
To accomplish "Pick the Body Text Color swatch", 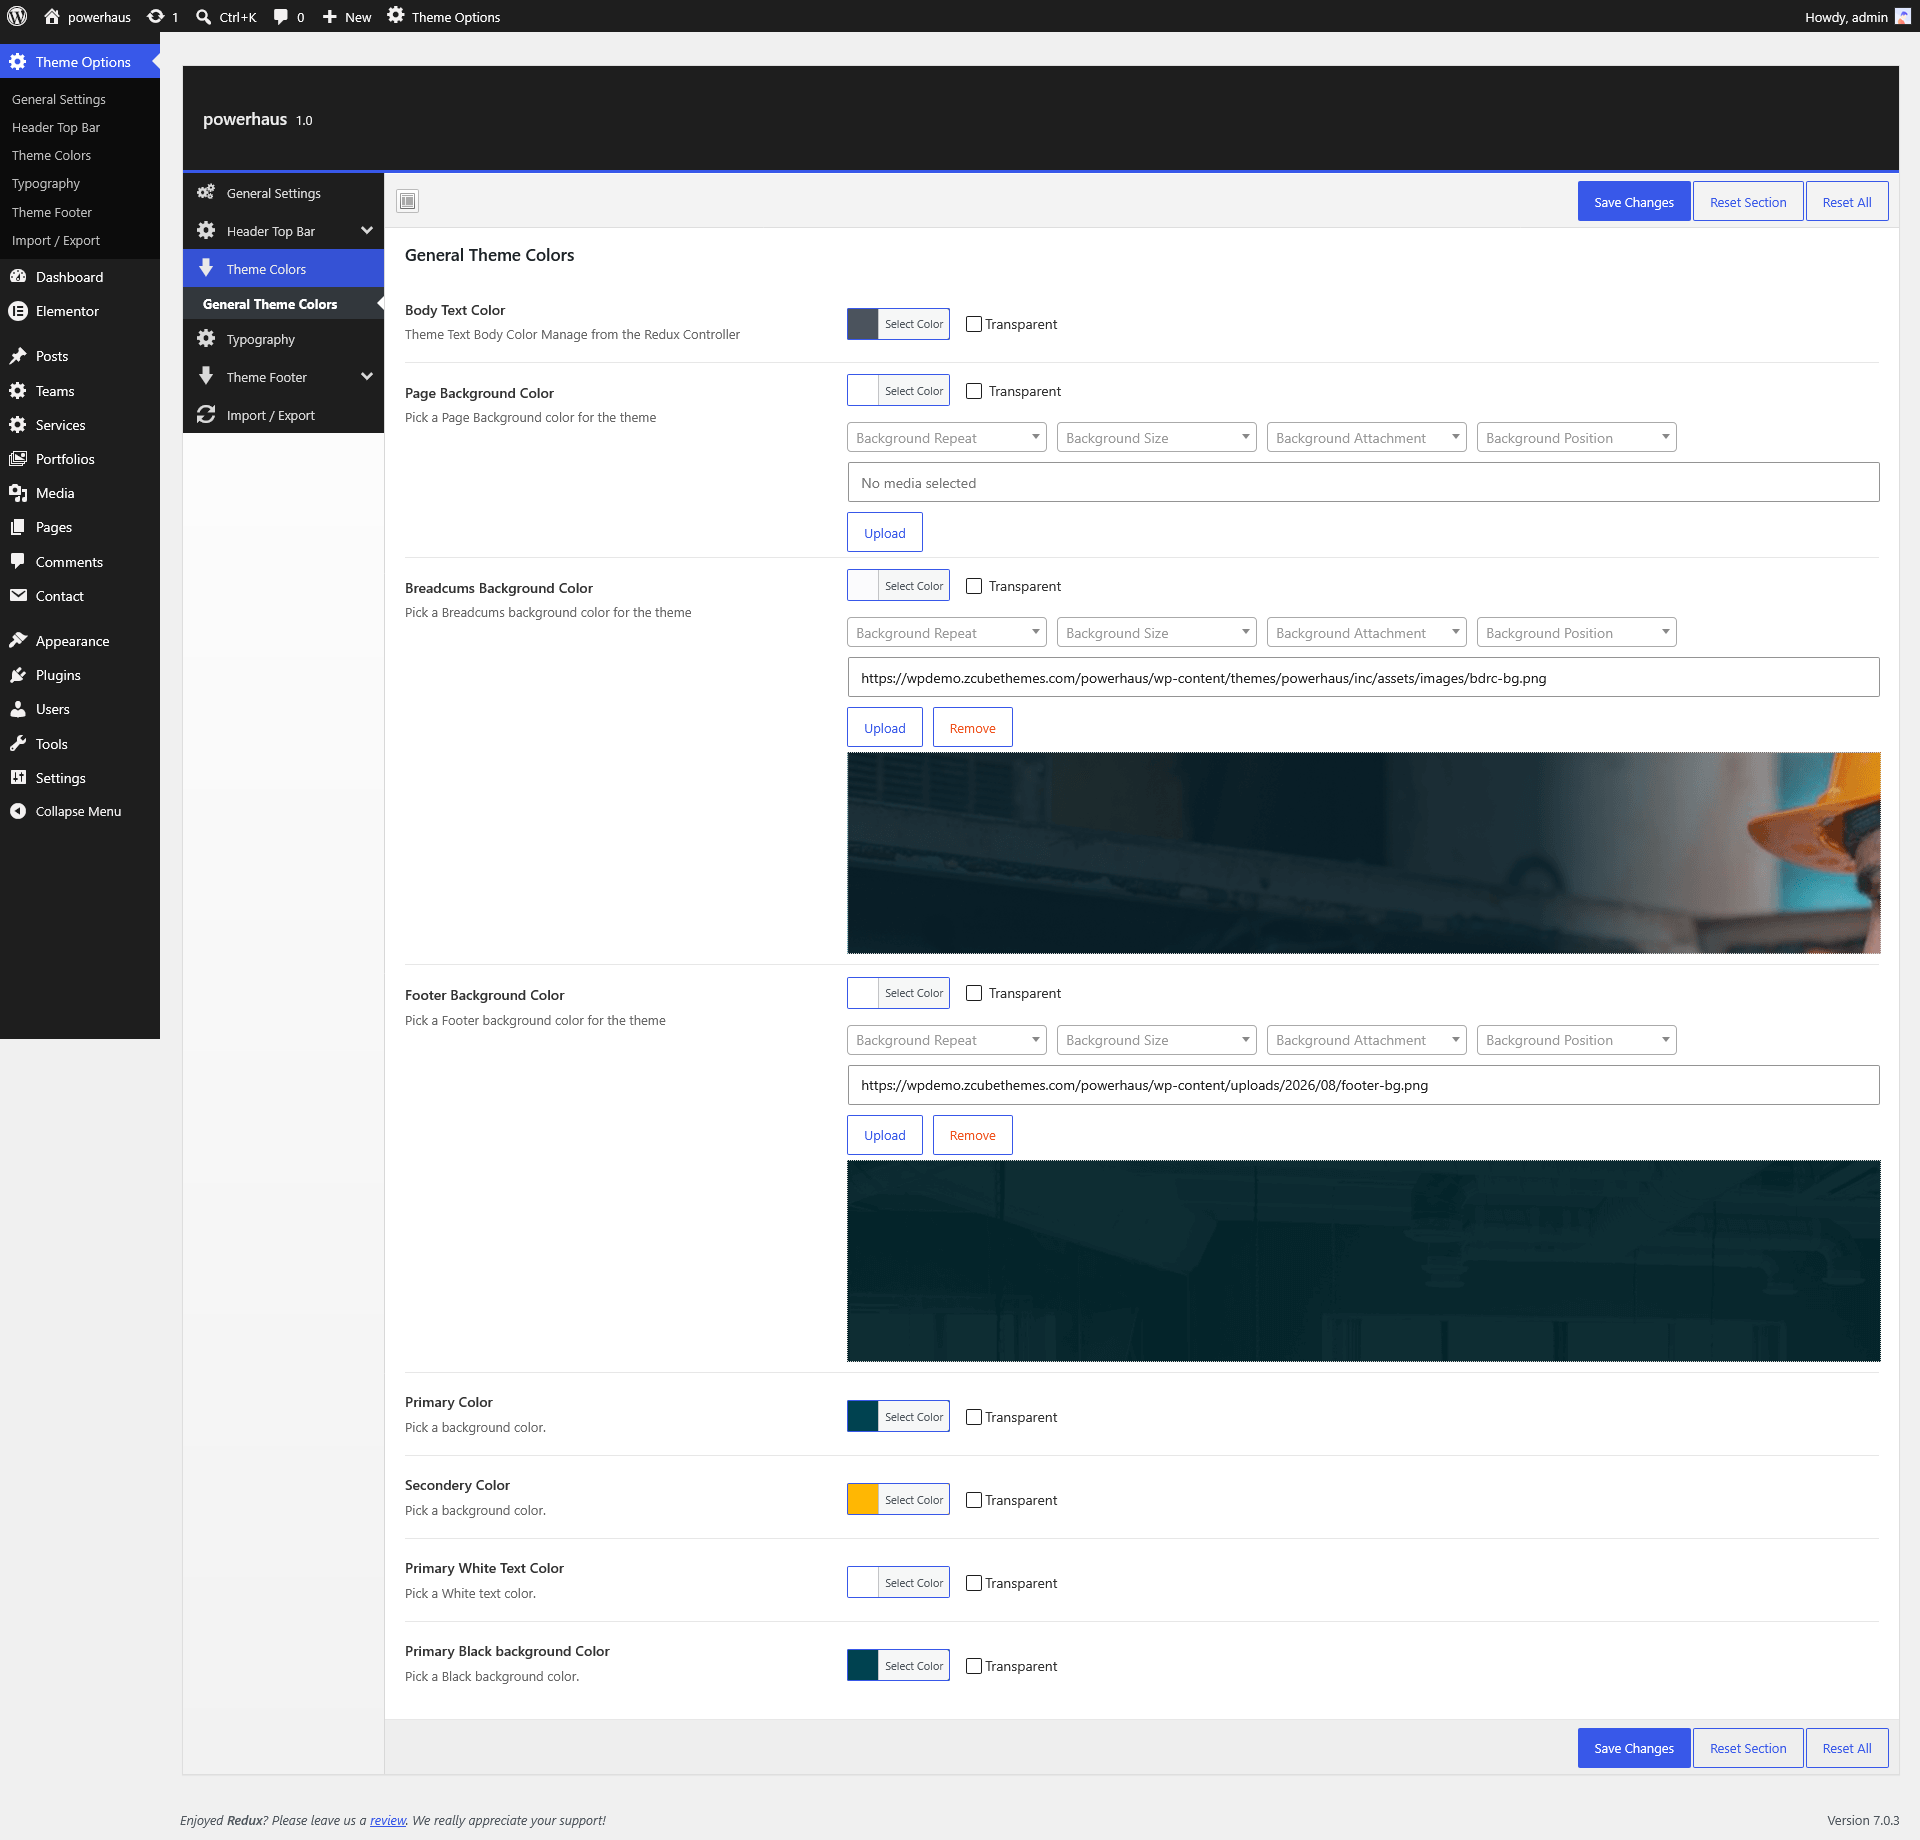I will (863, 324).
